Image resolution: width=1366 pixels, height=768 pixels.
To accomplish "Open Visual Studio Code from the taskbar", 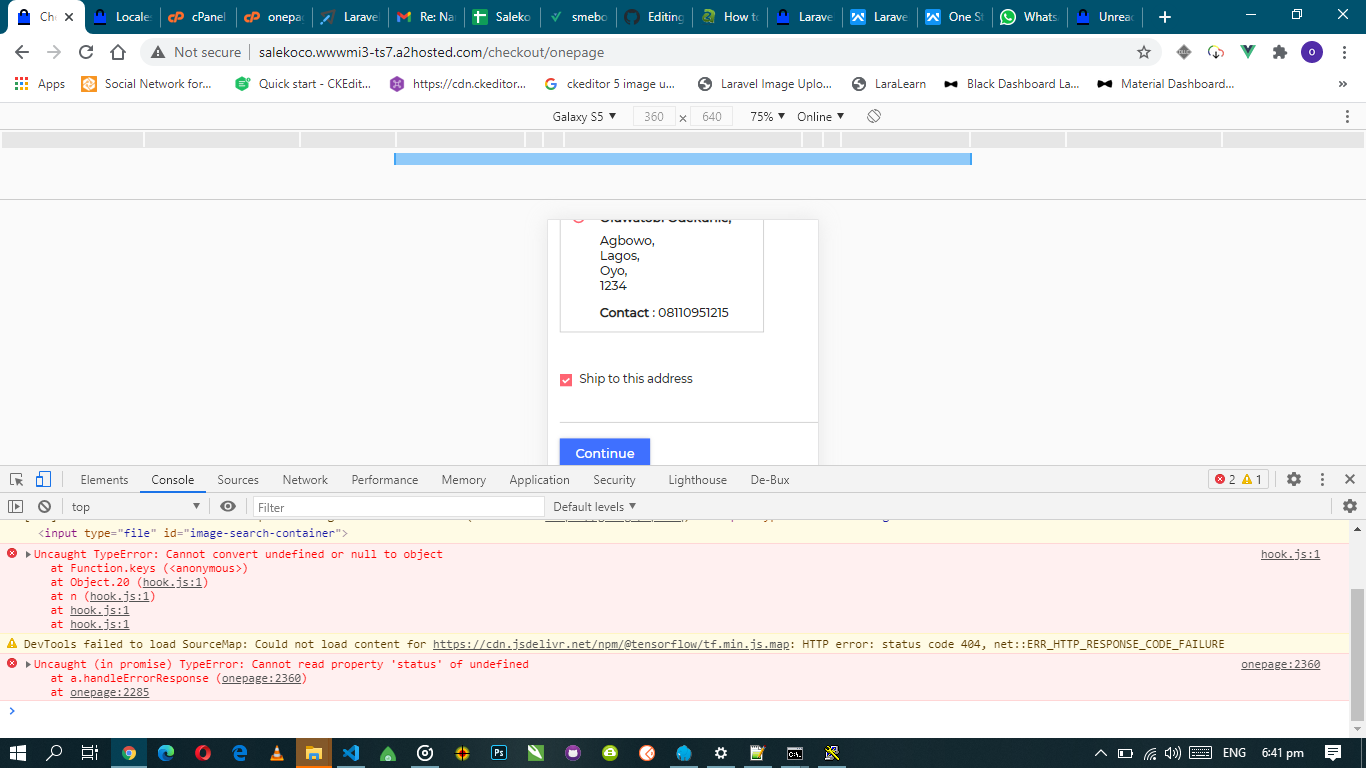I will coord(350,753).
